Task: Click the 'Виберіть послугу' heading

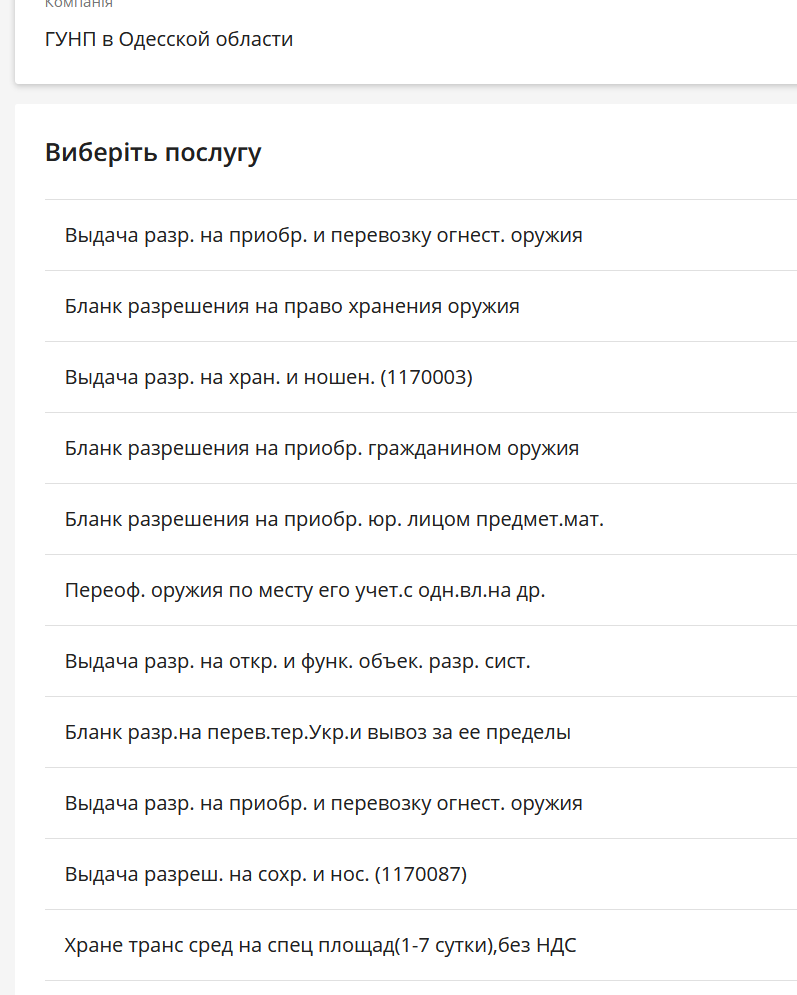Action: click(153, 153)
